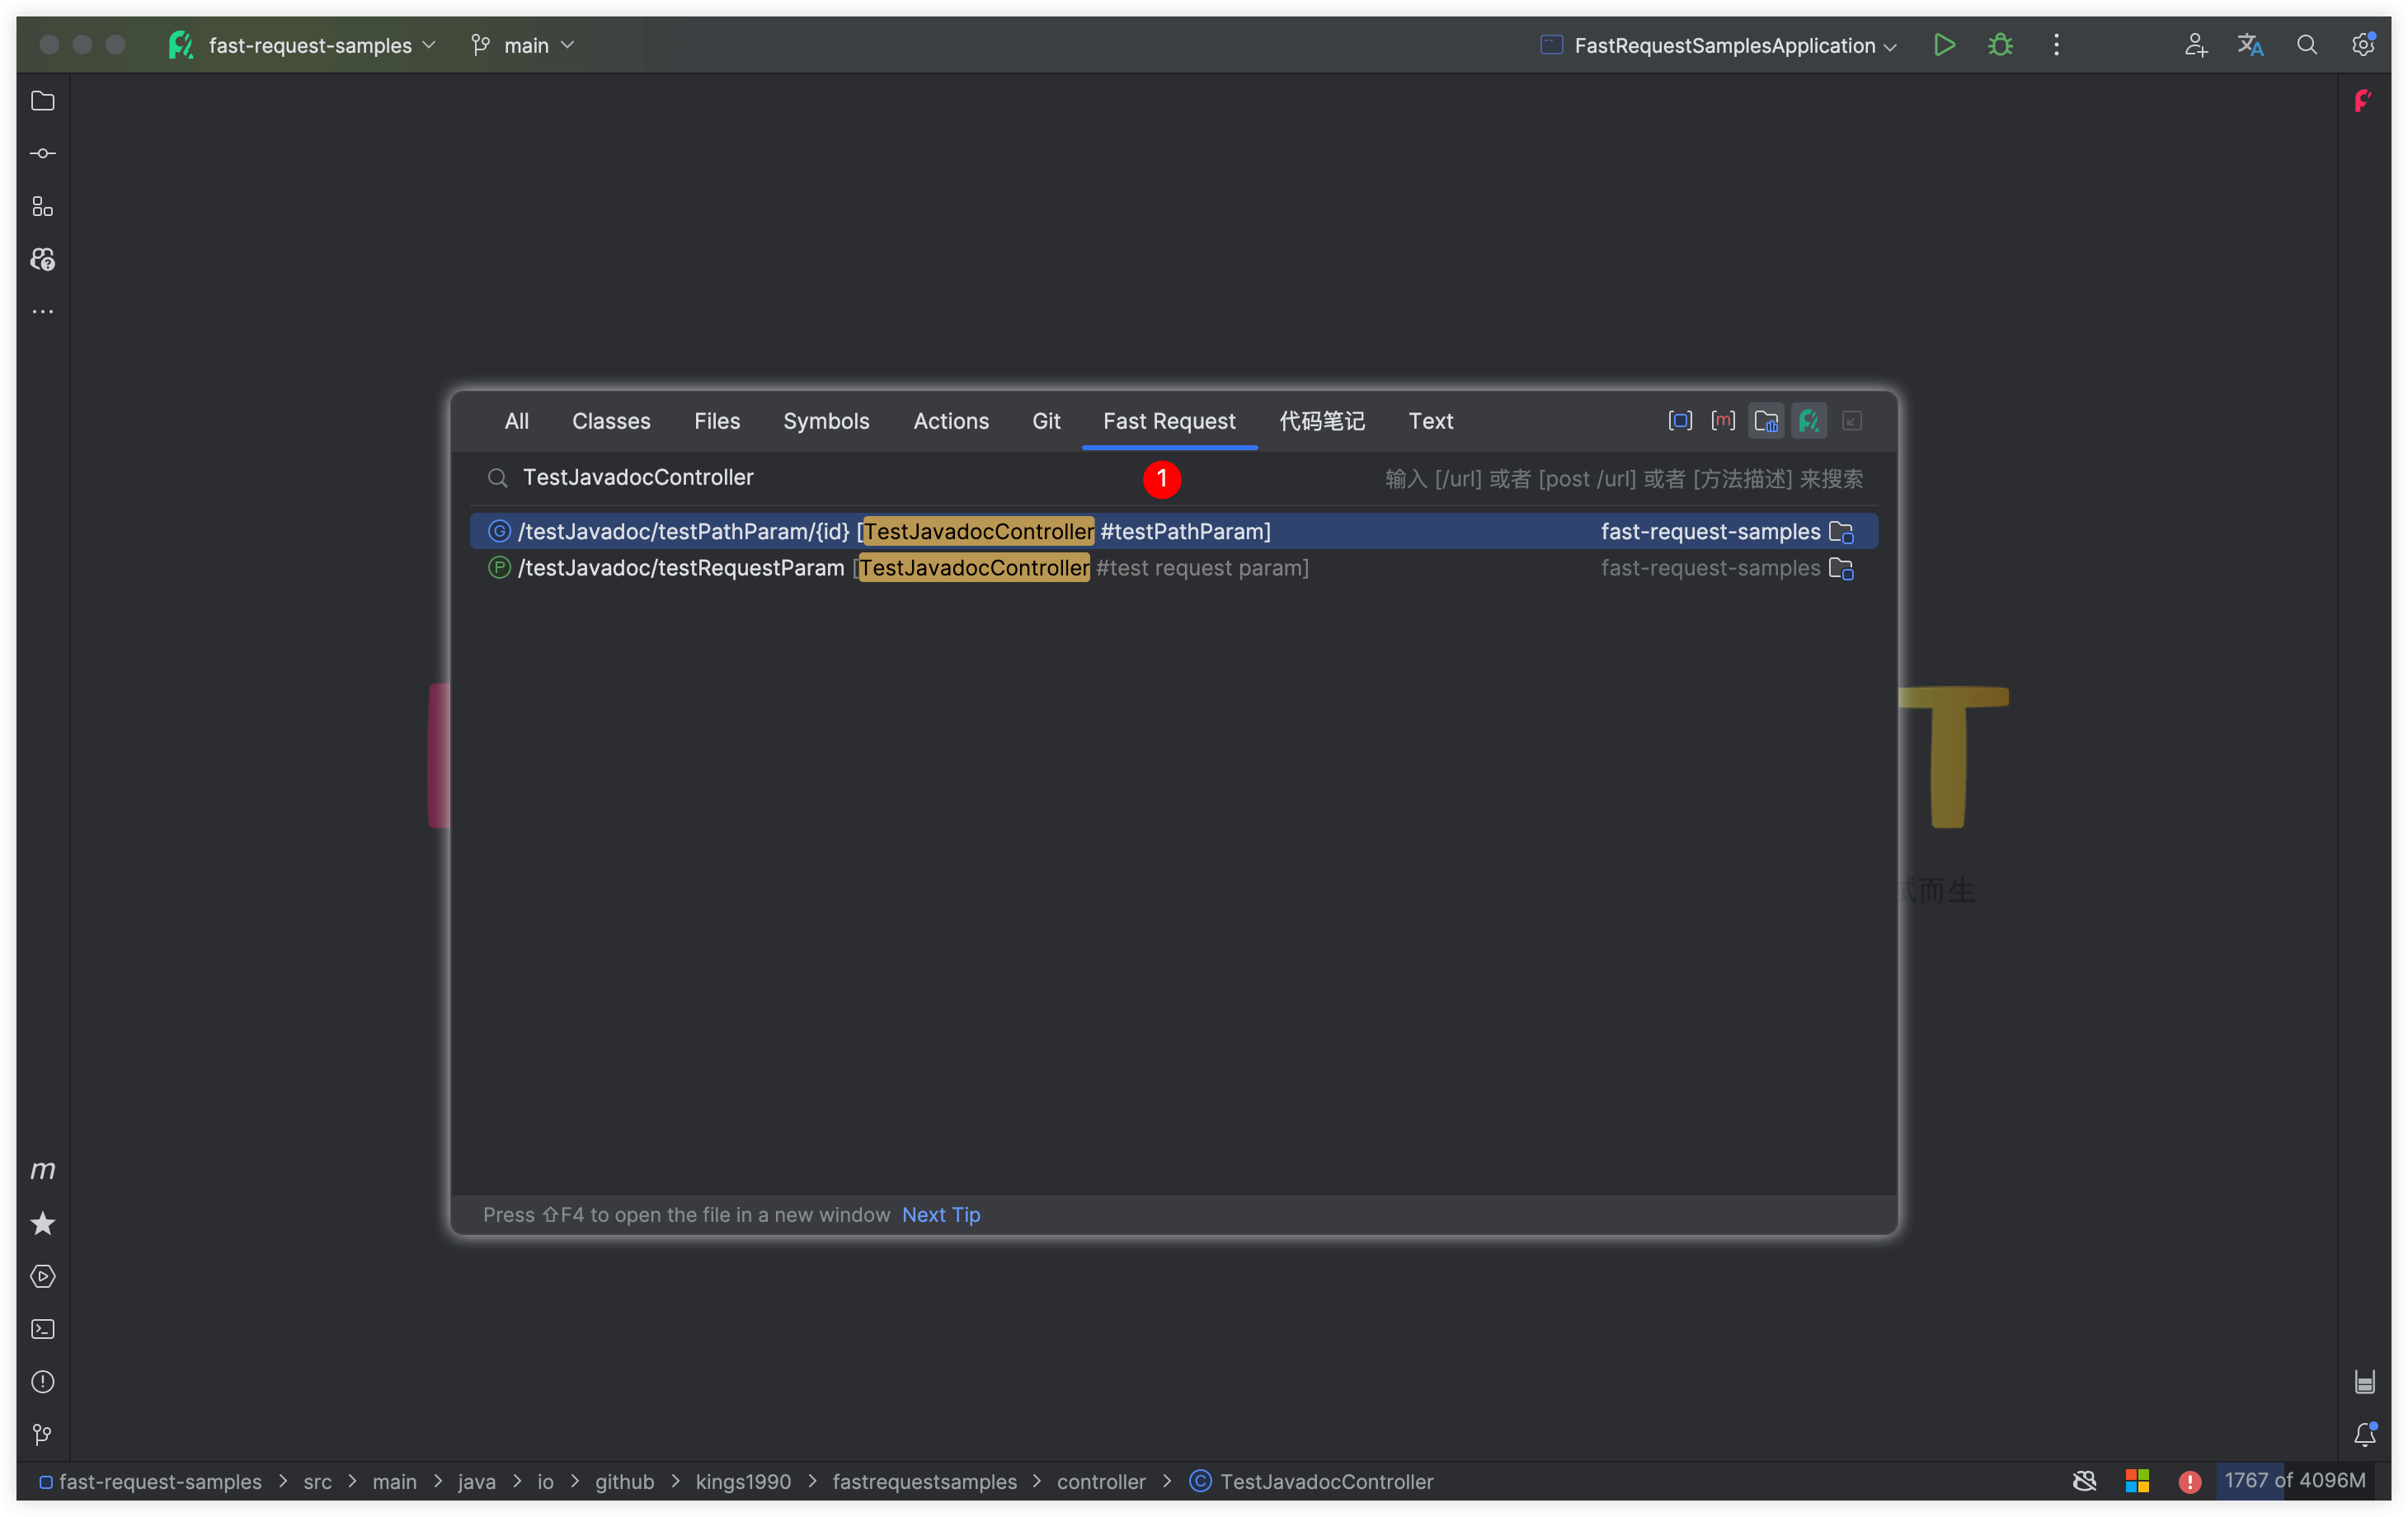Click the memory usage indicator 1767 of 4096M
Viewport: 2408px width, 1517px height.
tap(2294, 1480)
